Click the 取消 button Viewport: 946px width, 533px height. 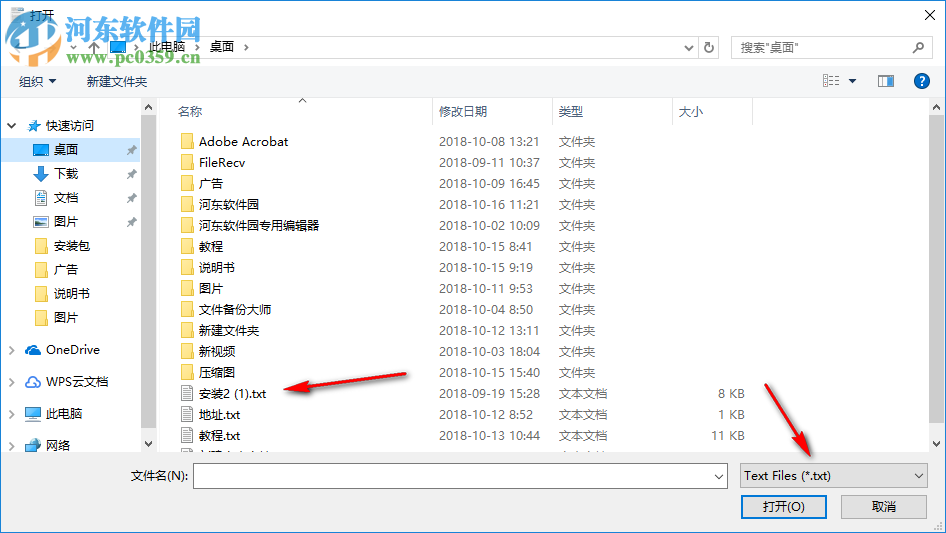coord(884,506)
